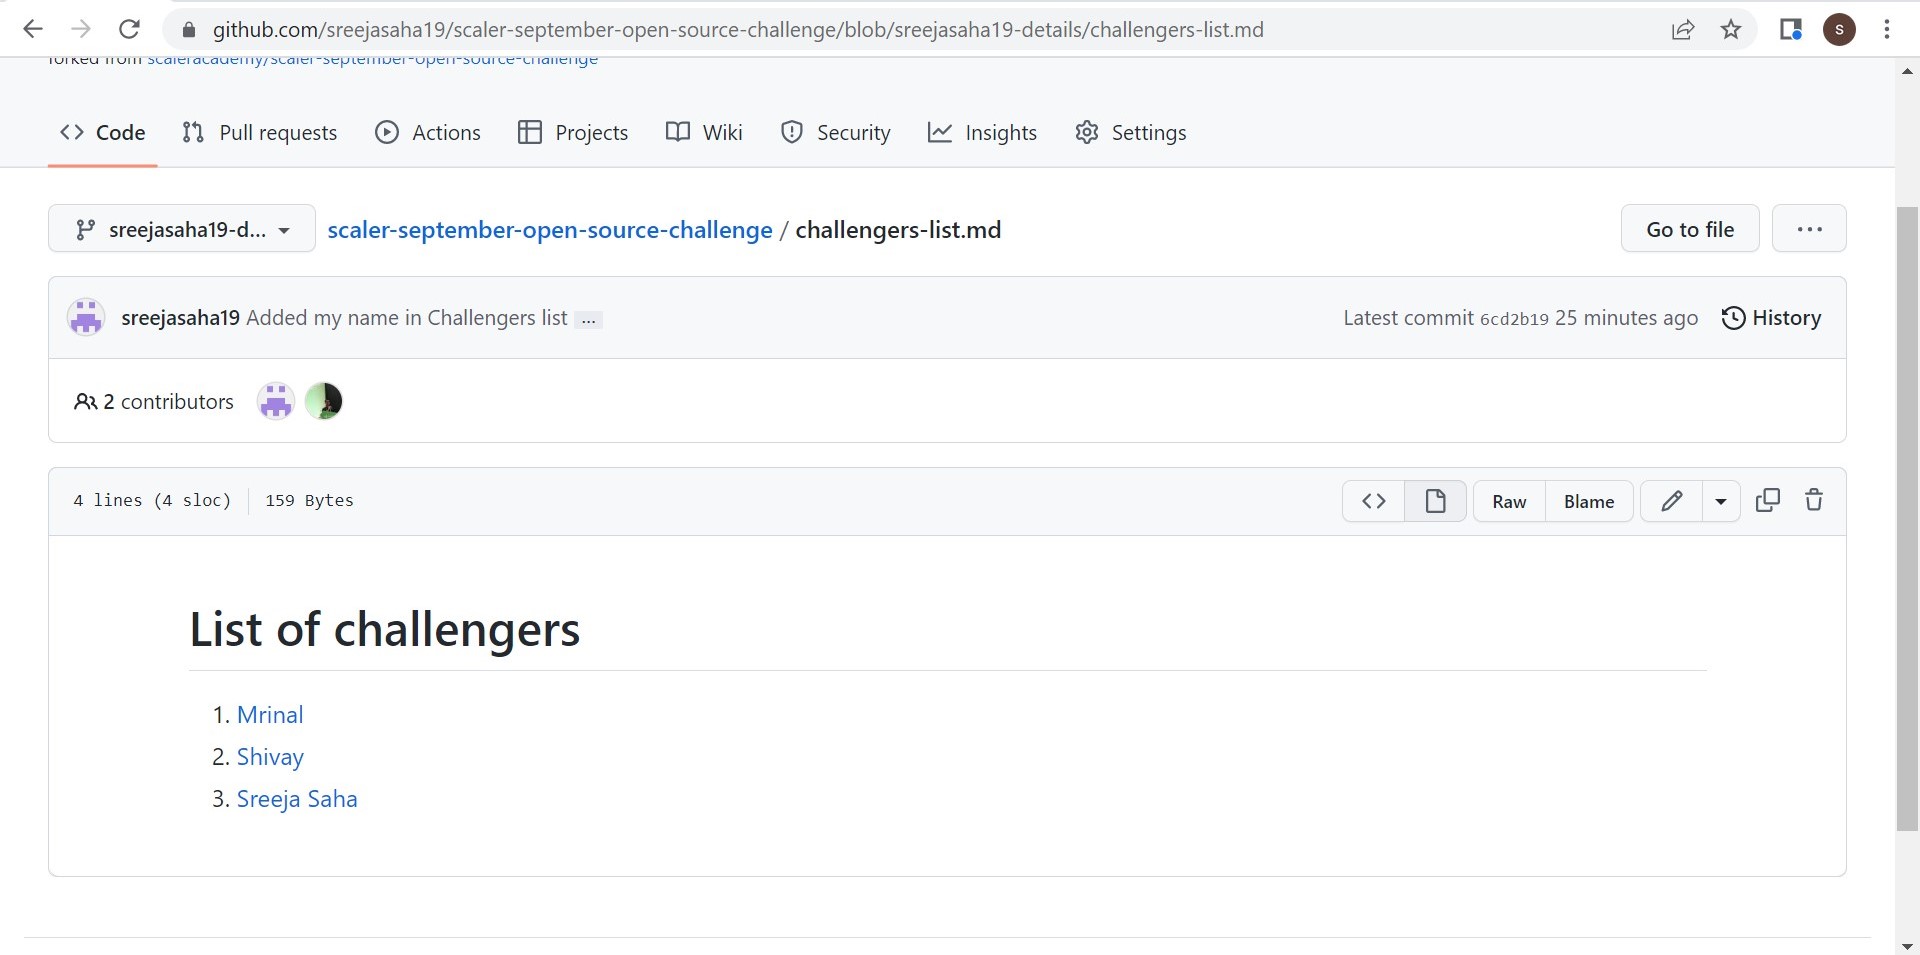Bookmark this page with the star icon
The width and height of the screenshot is (1920, 955).
pyautogui.click(x=1731, y=30)
